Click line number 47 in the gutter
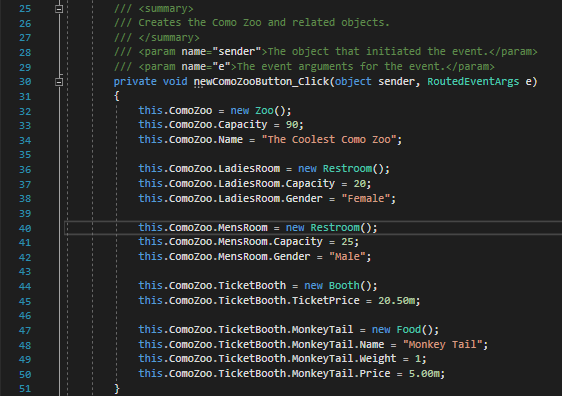This screenshot has height=396, width=562. (x=25, y=330)
